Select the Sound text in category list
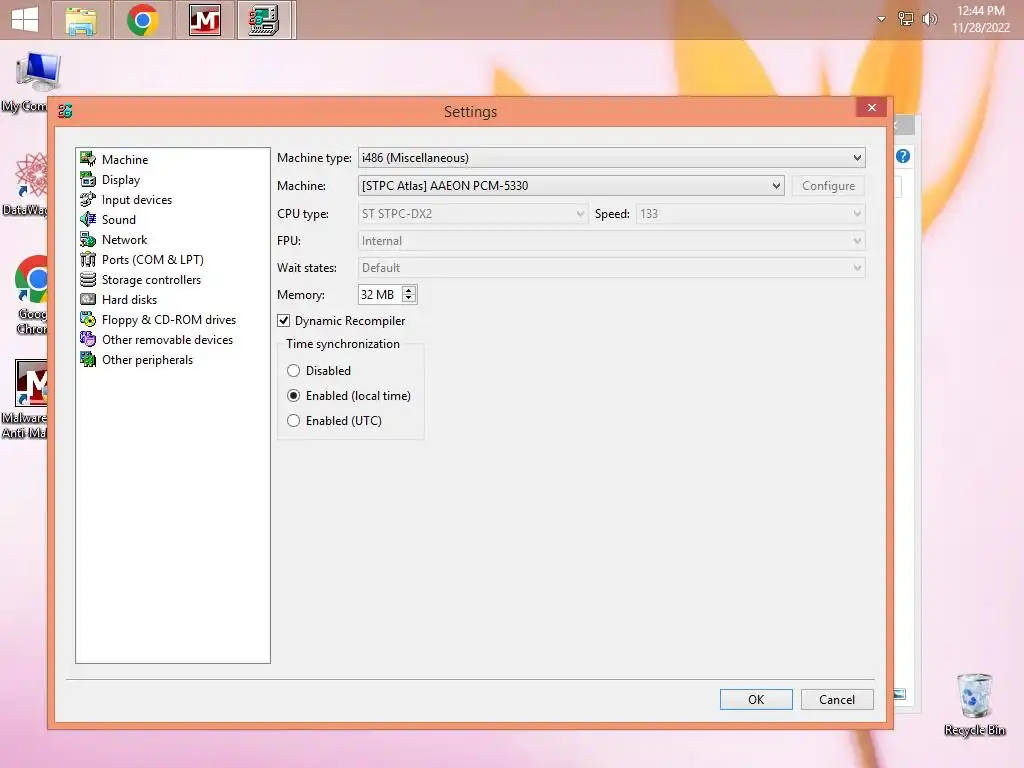 coord(119,219)
